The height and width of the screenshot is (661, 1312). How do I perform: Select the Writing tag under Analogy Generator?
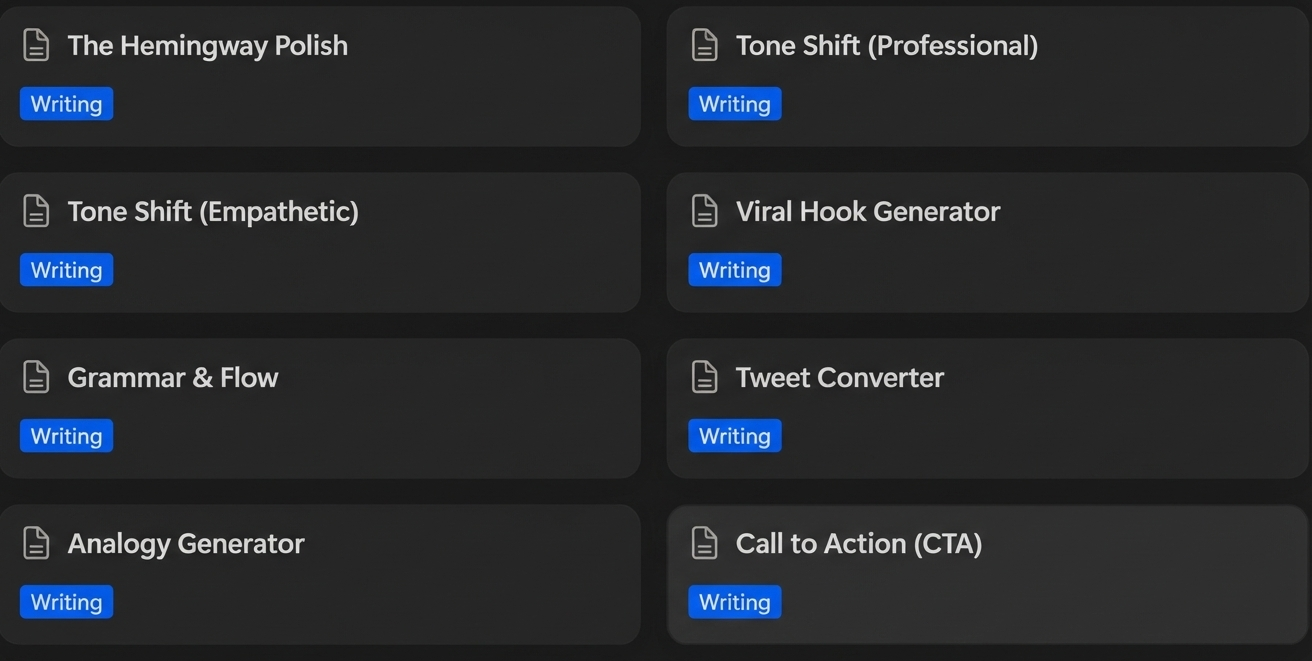pos(66,601)
